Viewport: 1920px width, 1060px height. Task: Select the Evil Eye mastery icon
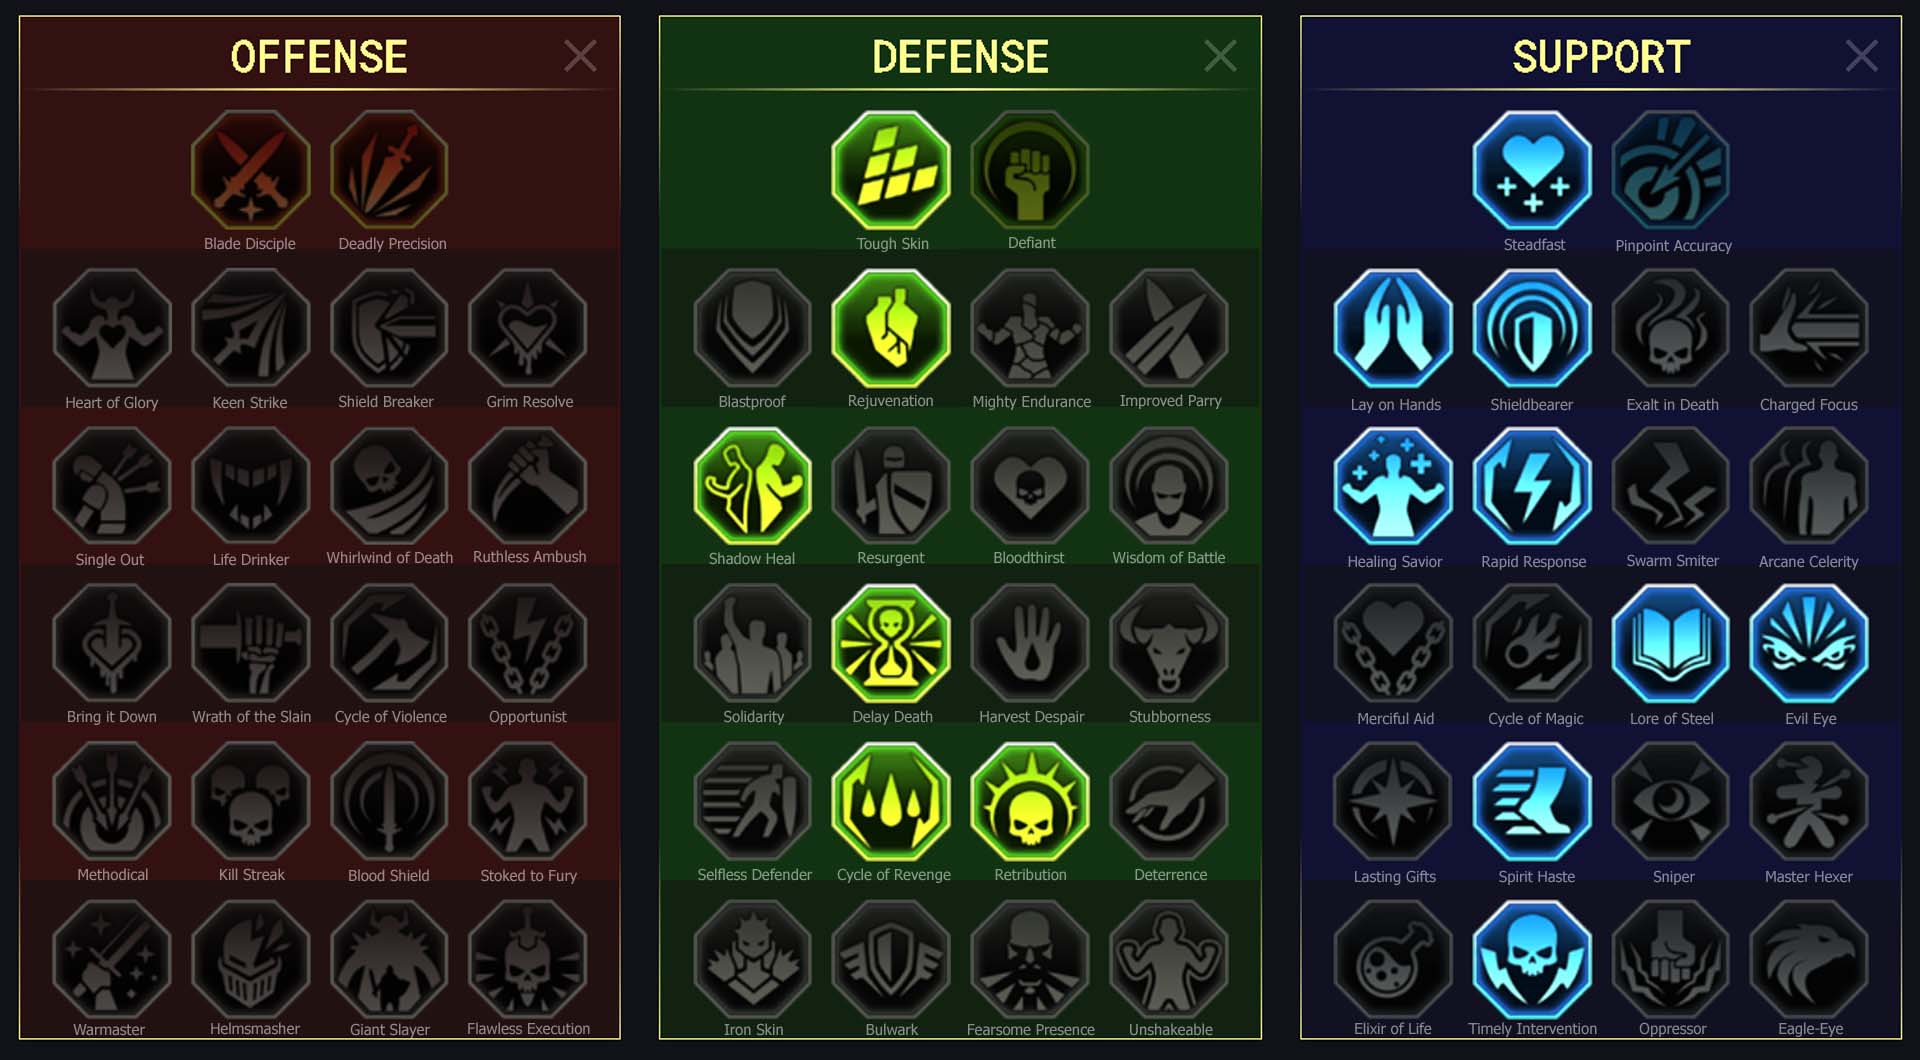click(x=1809, y=643)
